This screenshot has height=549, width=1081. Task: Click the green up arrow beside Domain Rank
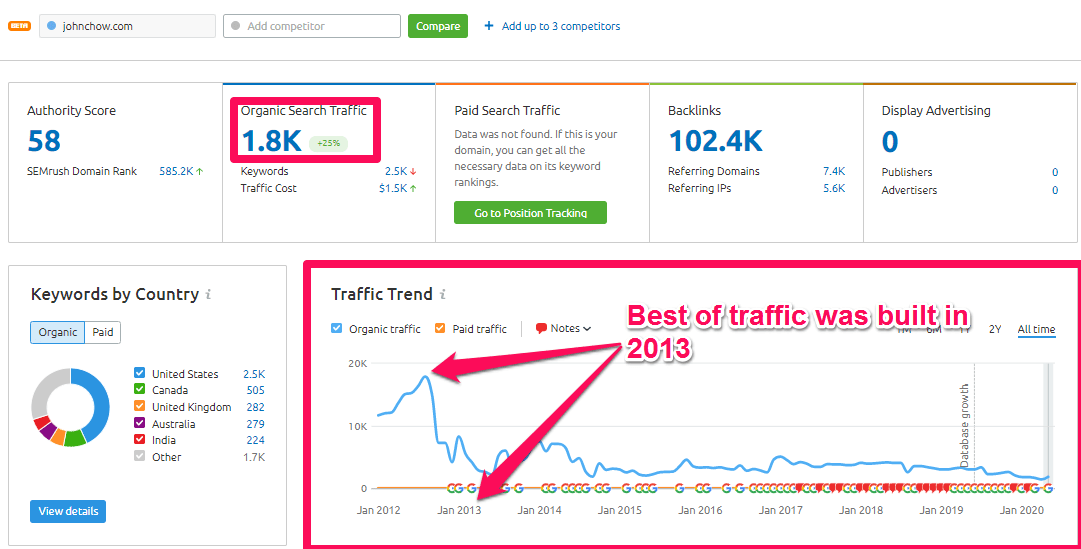[x=200, y=172]
